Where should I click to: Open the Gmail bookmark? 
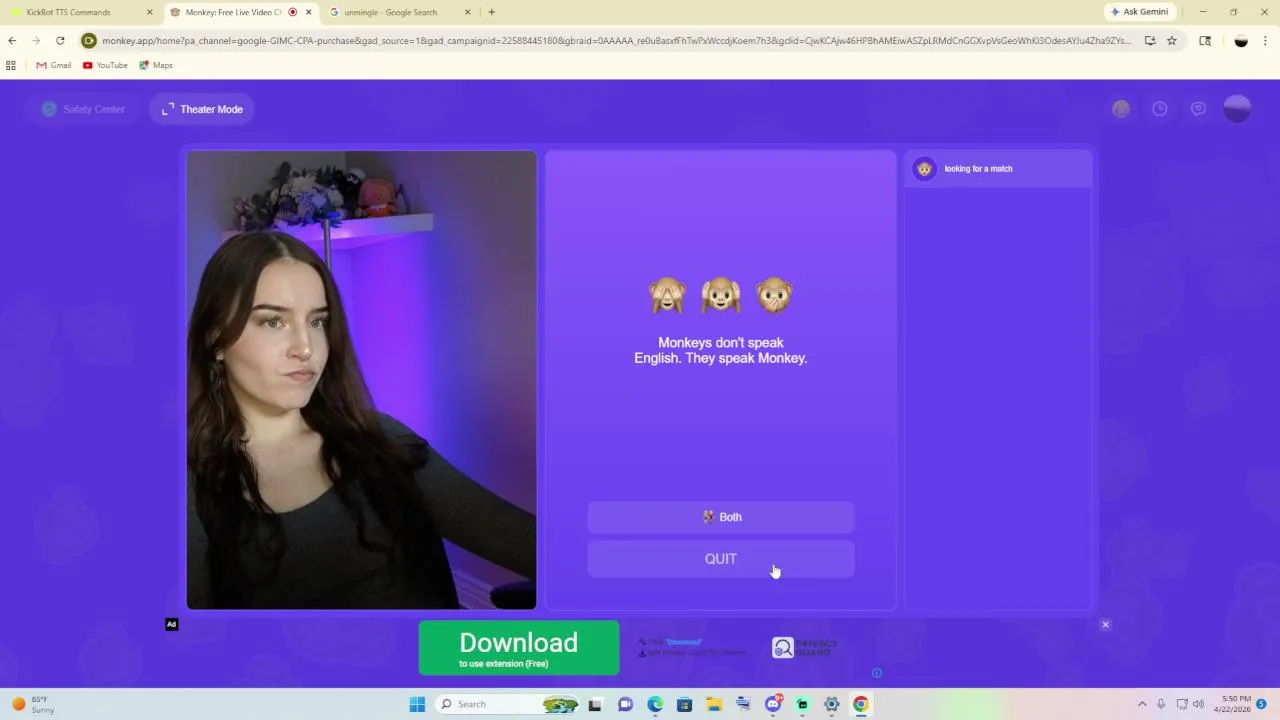click(54, 65)
